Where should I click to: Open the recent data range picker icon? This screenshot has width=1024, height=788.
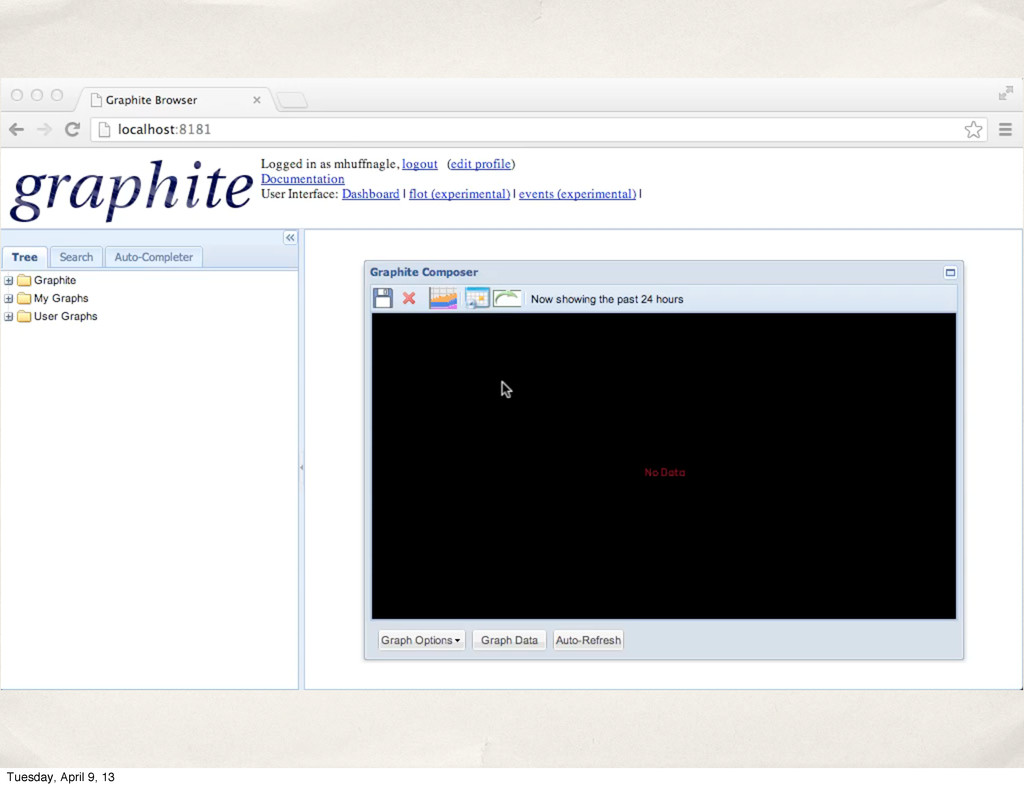(443, 298)
